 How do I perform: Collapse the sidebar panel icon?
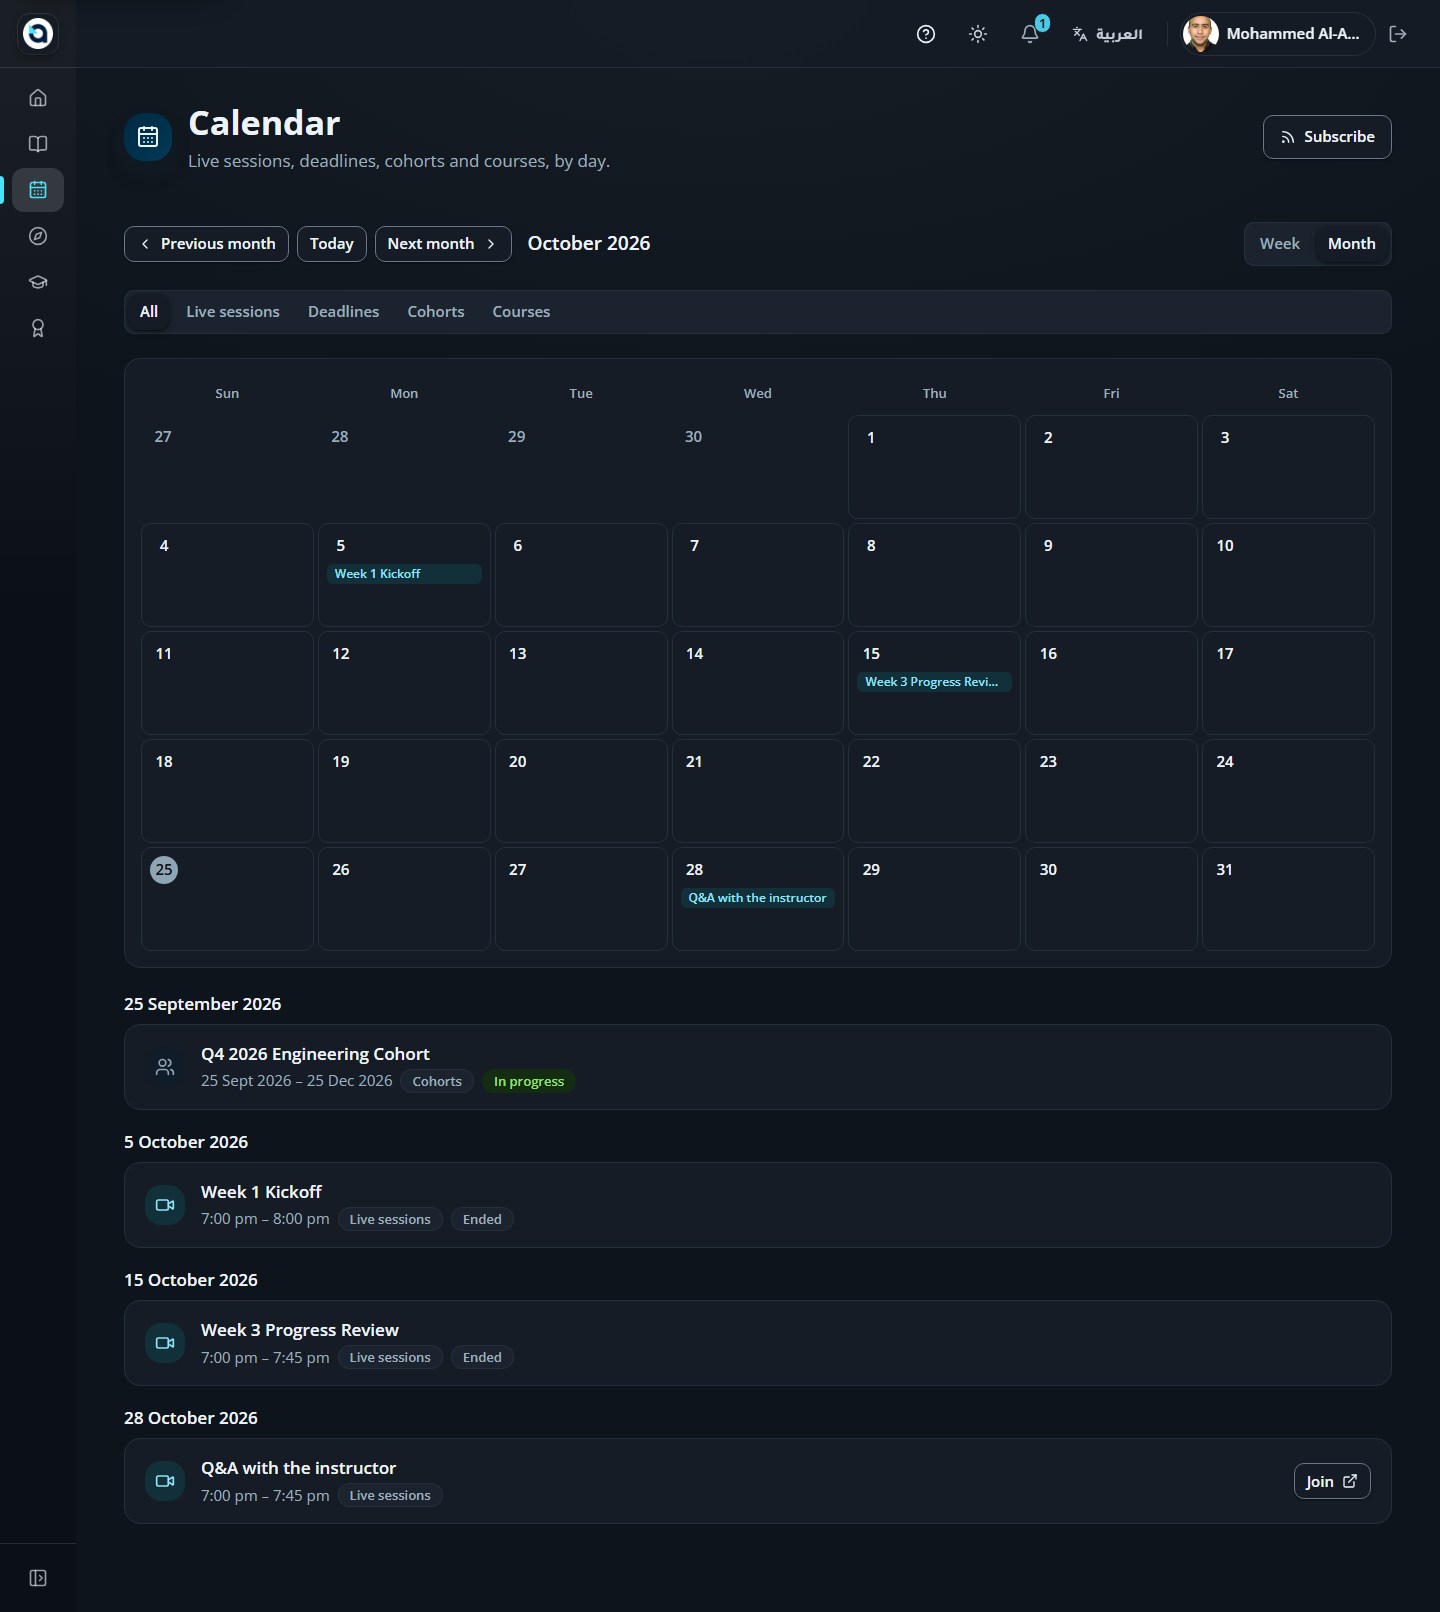[38, 1578]
